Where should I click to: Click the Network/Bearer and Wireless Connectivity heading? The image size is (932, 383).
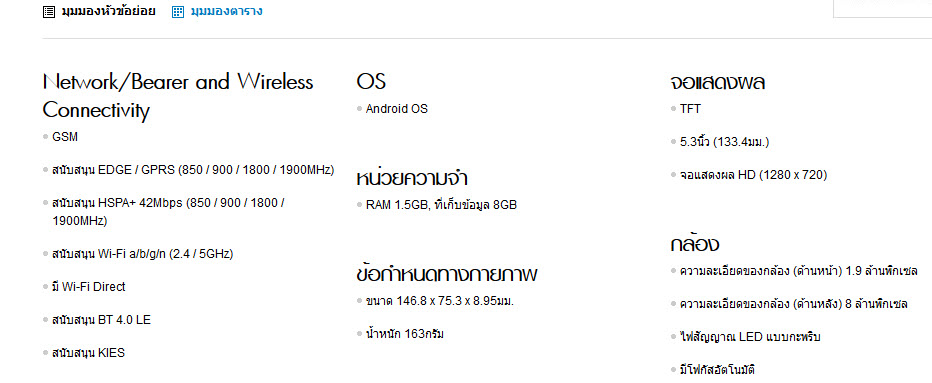pyautogui.click(x=178, y=96)
